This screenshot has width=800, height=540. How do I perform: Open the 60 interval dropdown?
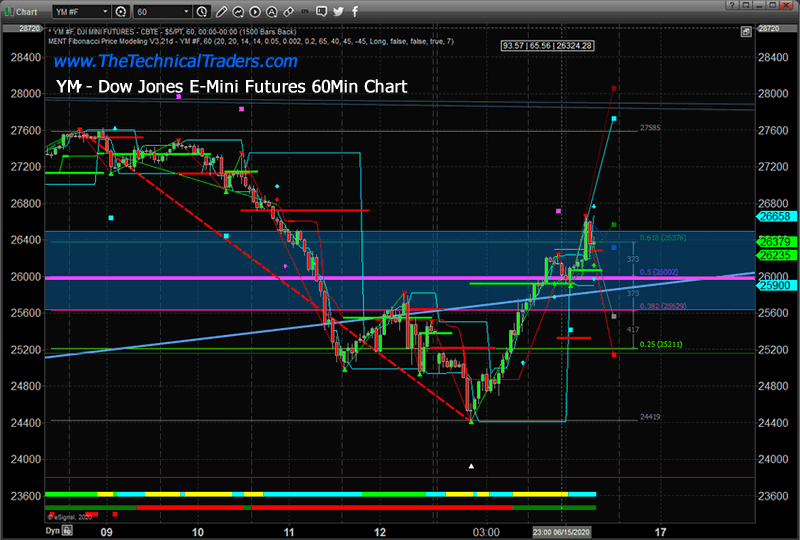point(162,11)
